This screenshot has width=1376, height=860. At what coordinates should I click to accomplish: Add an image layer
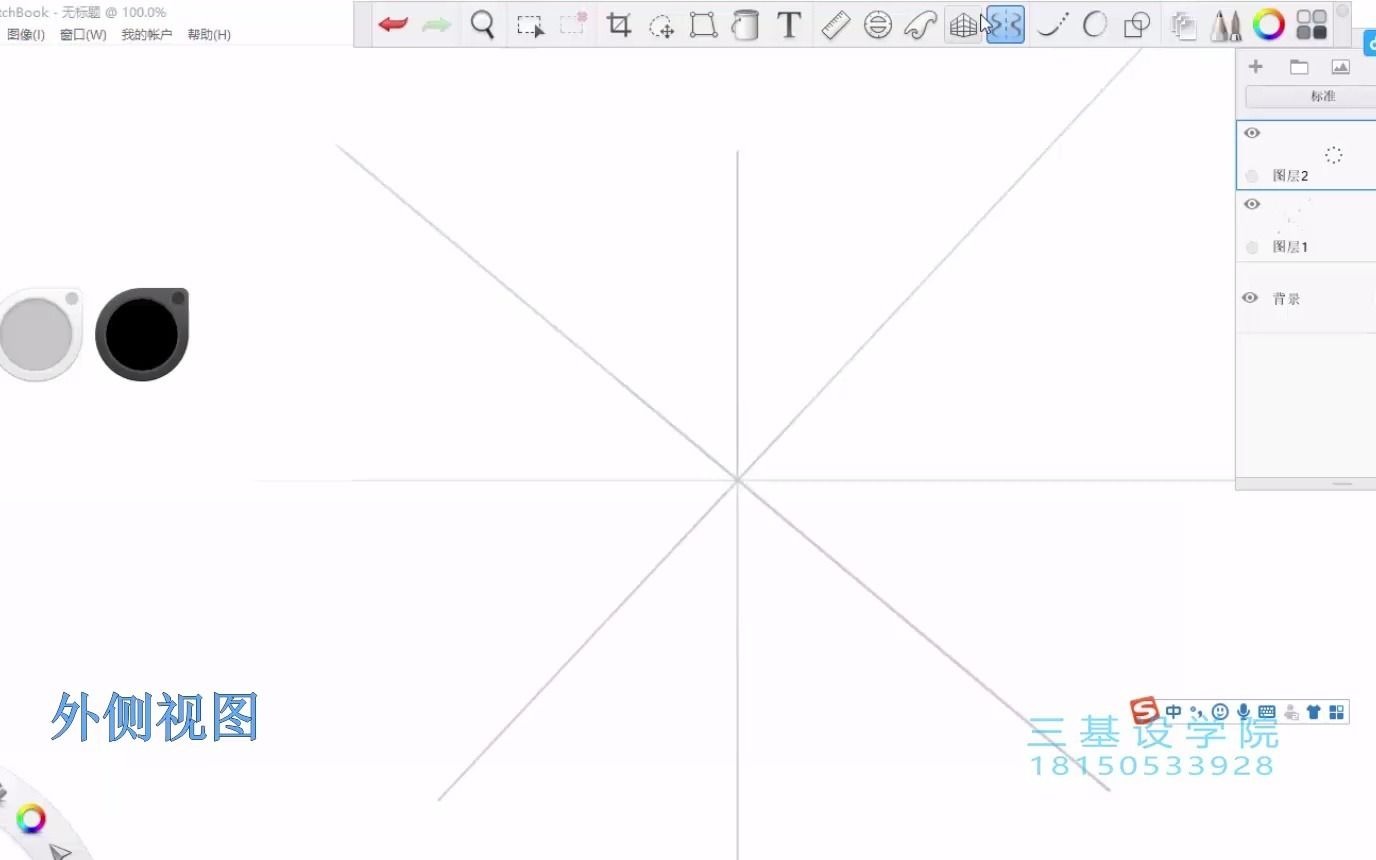point(1341,67)
